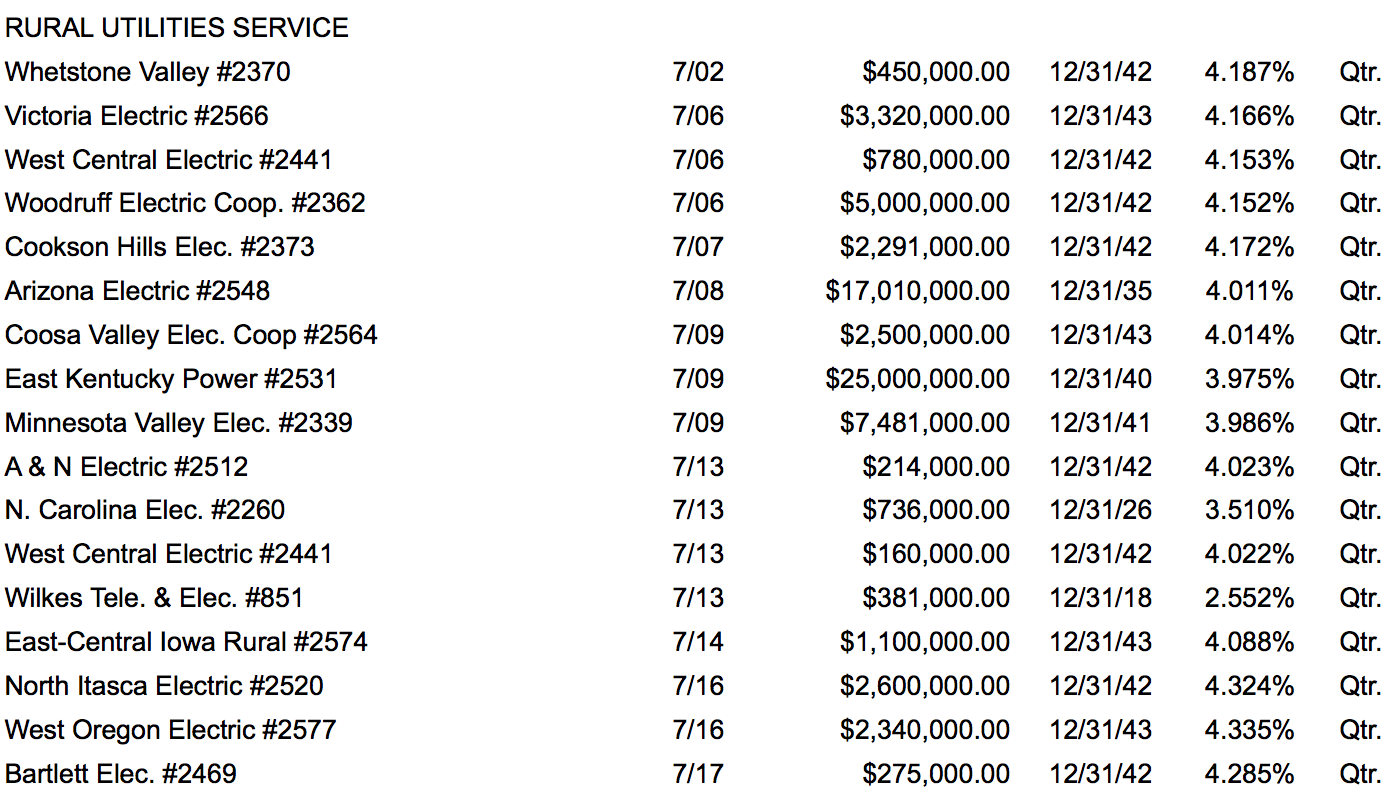This screenshot has height=800, width=1400.
Task: Select Coosa Valley Elec. Coop #2564
Action: coord(191,335)
